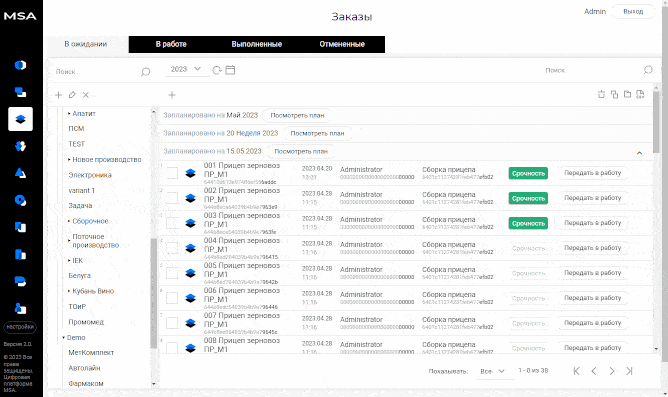Select Электроника in the tree

coord(90,175)
